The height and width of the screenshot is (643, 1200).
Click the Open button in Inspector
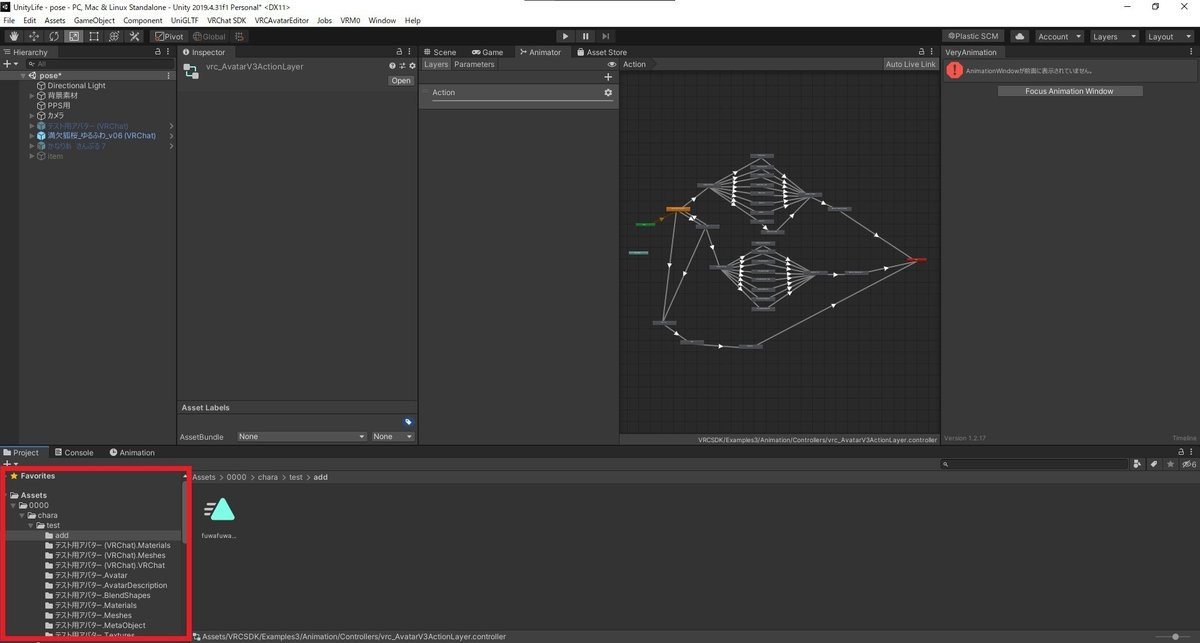[400, 81]
